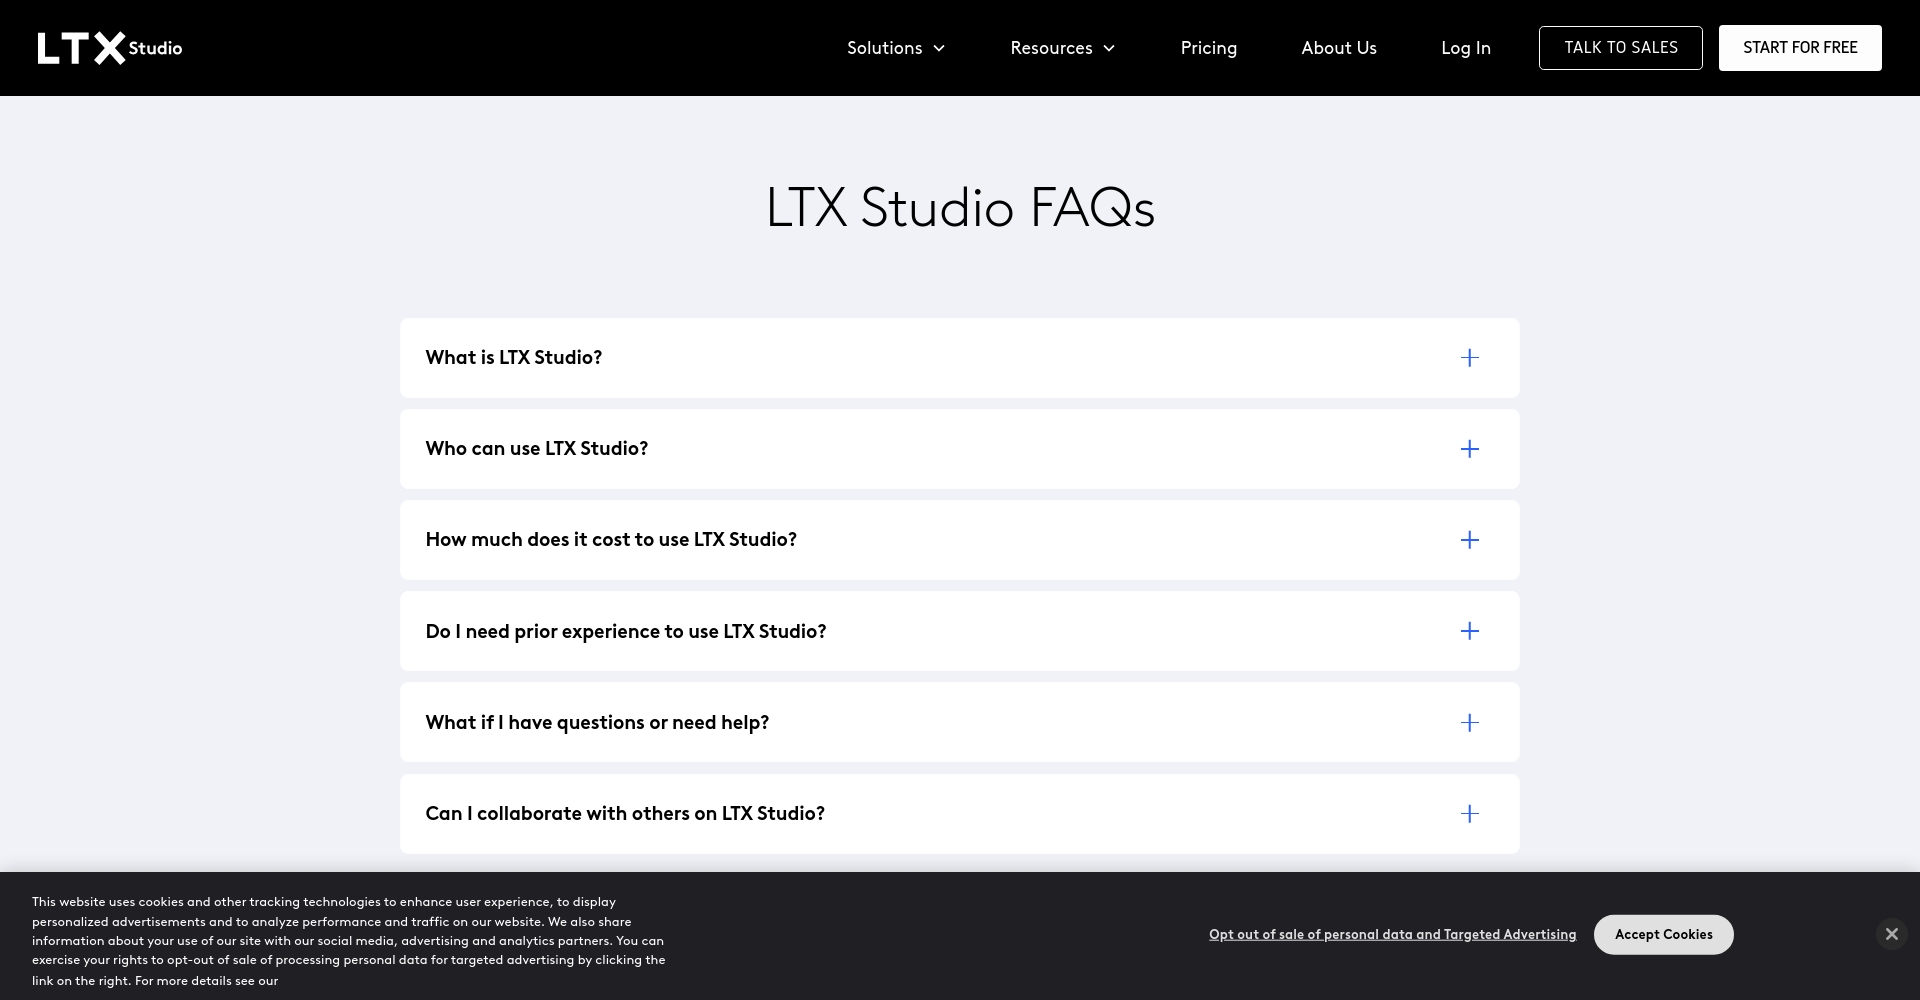
Task: Click the Solutions chevron arrow
Action: (x=939, y=48)
